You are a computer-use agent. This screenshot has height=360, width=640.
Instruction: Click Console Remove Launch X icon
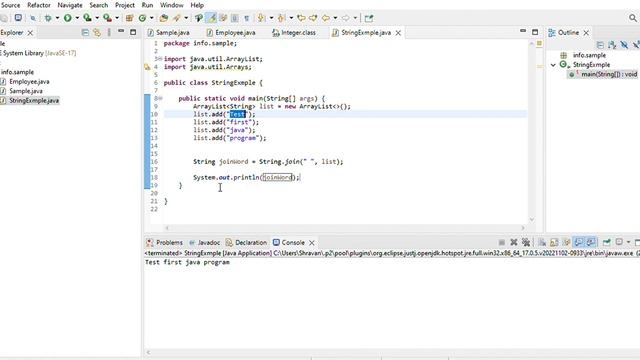[514, 242]
